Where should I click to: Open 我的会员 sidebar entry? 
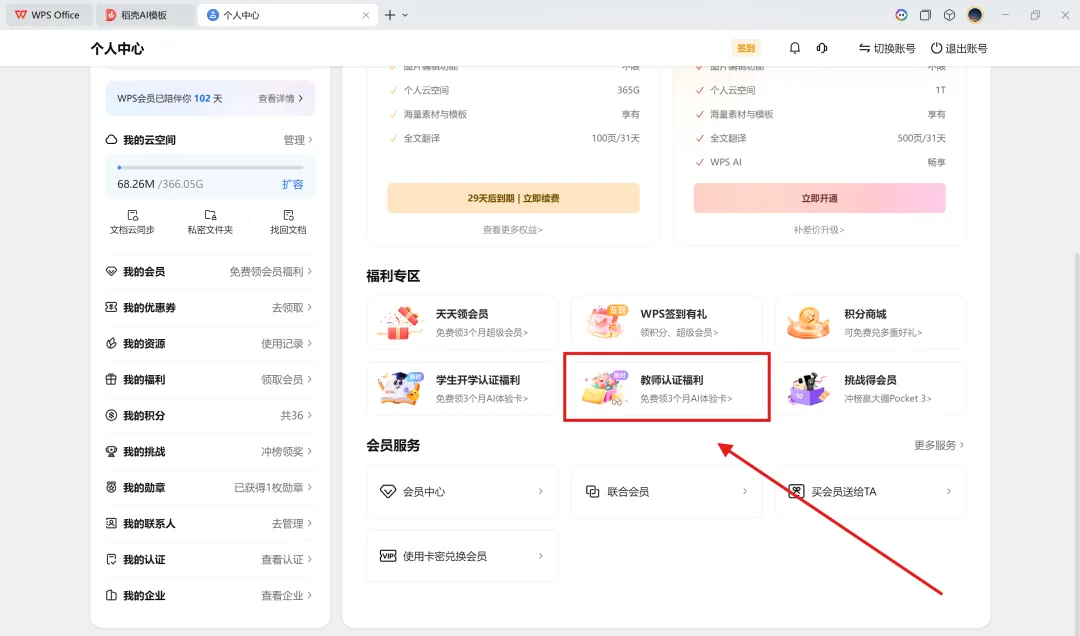click(x=209, y=271)
